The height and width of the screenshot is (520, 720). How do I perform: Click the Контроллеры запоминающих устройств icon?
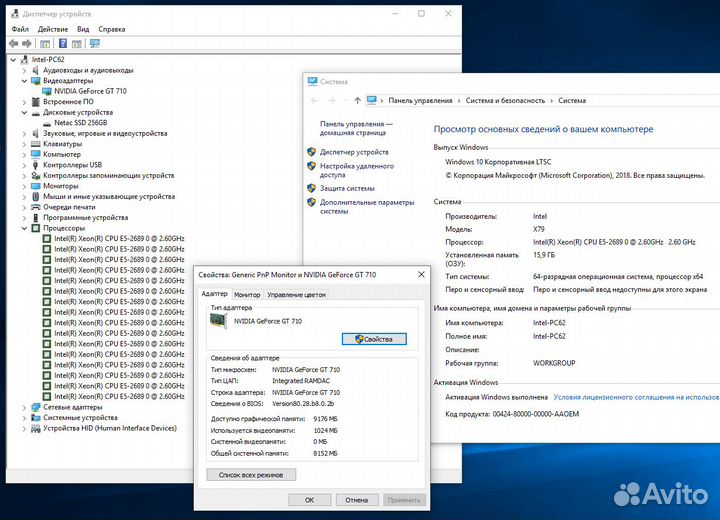click(36, 175)
